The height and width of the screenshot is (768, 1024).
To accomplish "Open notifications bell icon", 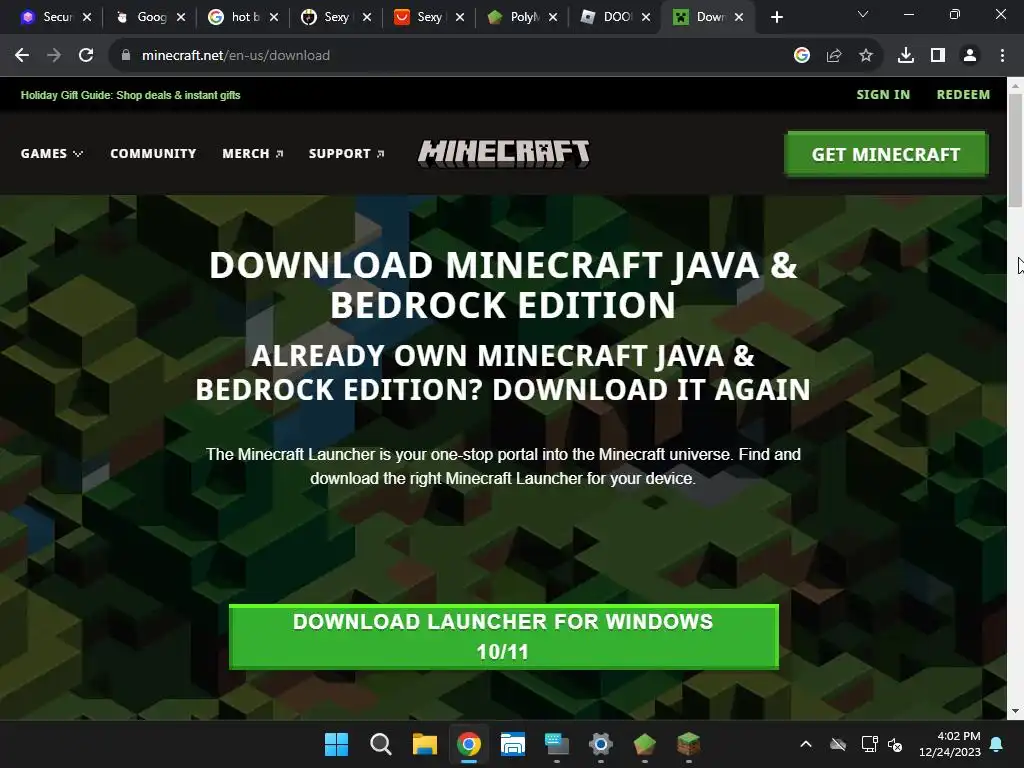I will pyautogui.click(x=997, y=744).
